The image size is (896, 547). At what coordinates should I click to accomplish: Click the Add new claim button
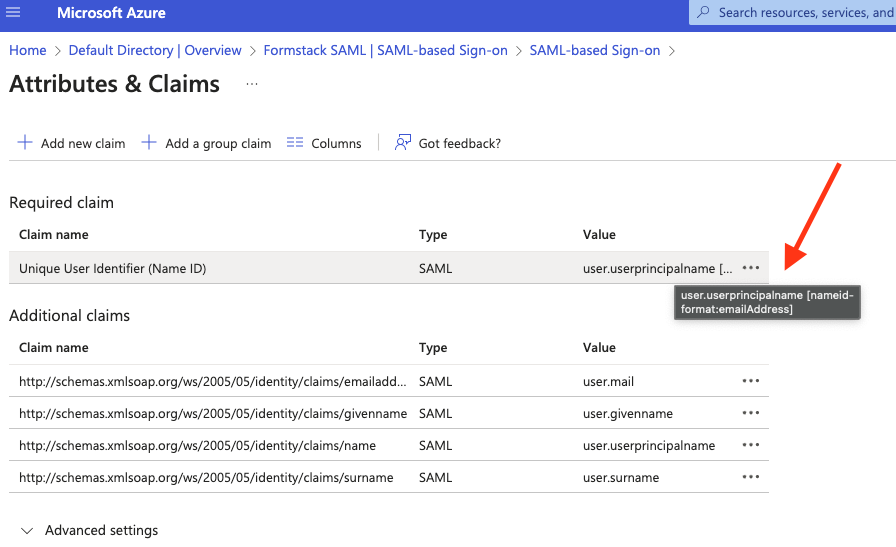click(71, 143)
